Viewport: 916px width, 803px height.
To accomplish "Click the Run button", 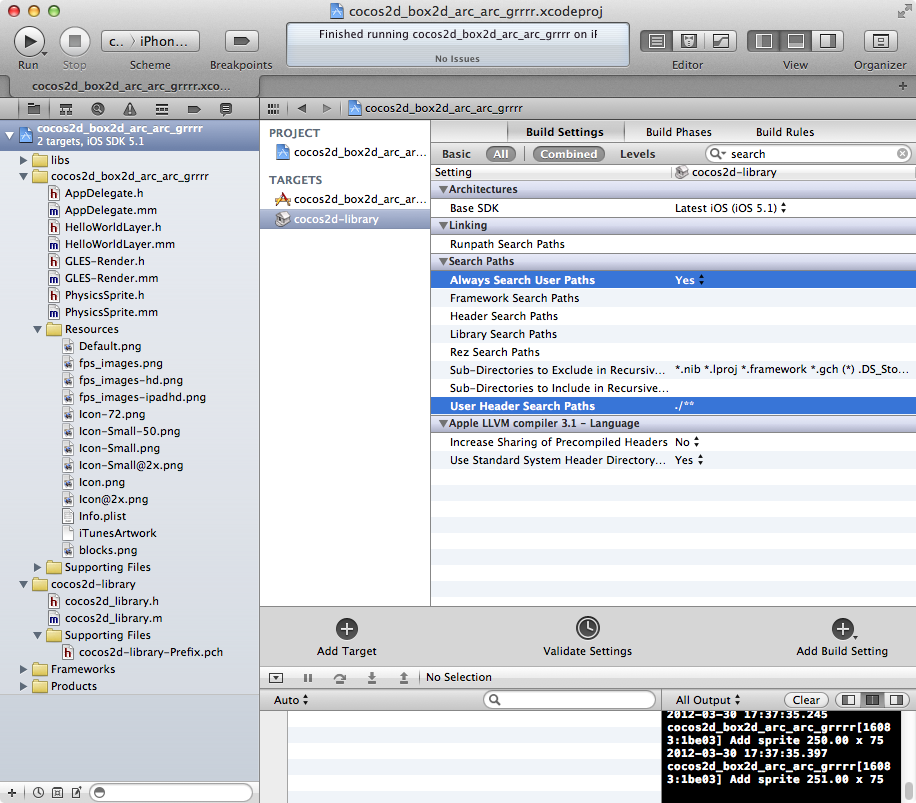I will pyautogui.click(x=29, y=41).
